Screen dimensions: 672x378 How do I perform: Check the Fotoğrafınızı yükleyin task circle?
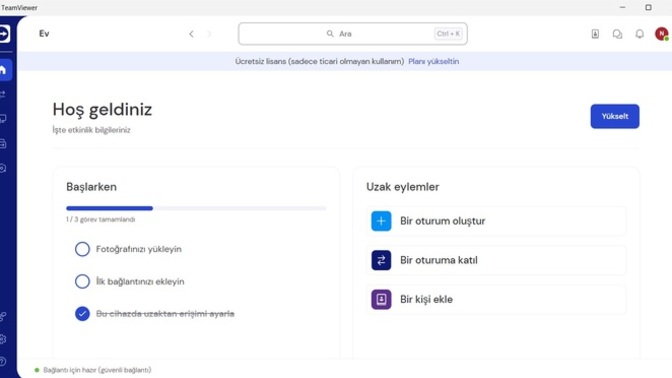tap(82, 249)
